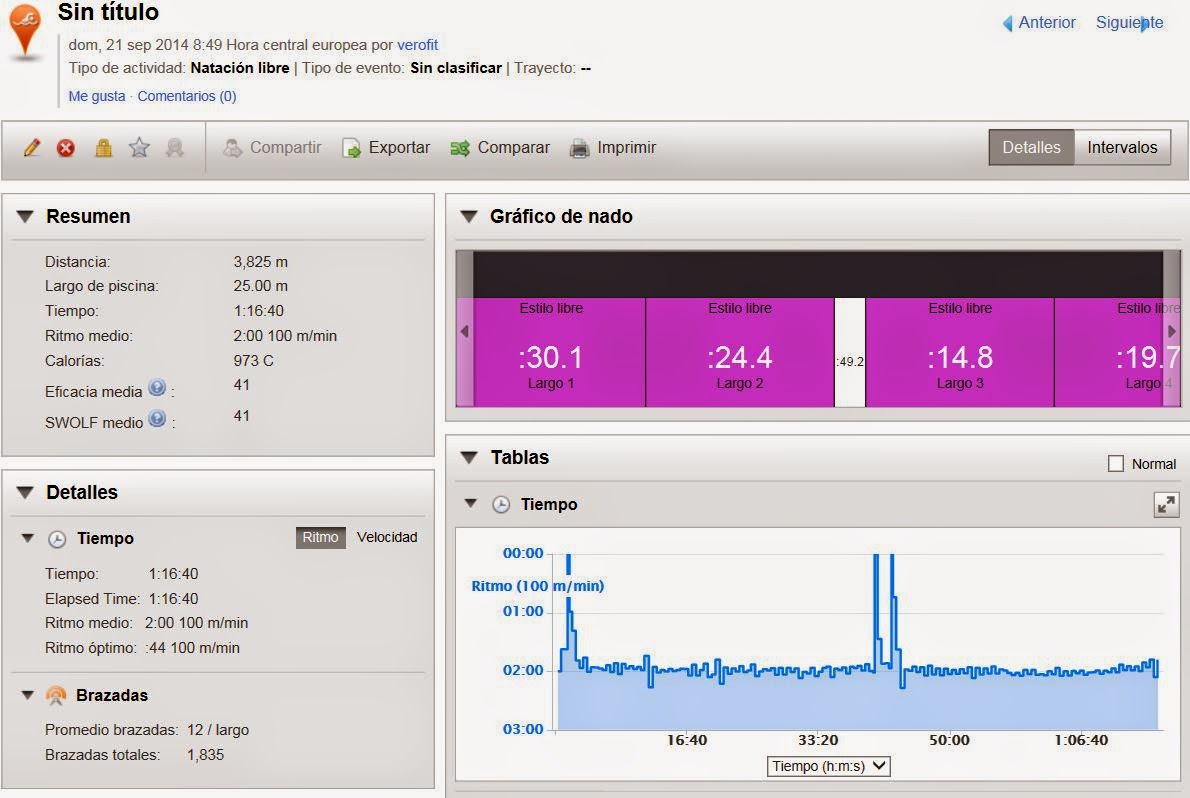
Task: Mark activity with the star favorite icon
Action: tap(139, 147)
